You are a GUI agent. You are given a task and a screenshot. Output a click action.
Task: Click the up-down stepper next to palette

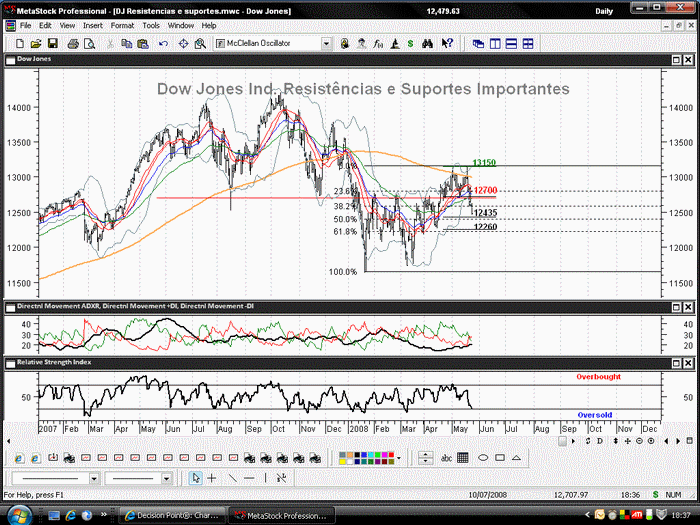click(425, 458)
